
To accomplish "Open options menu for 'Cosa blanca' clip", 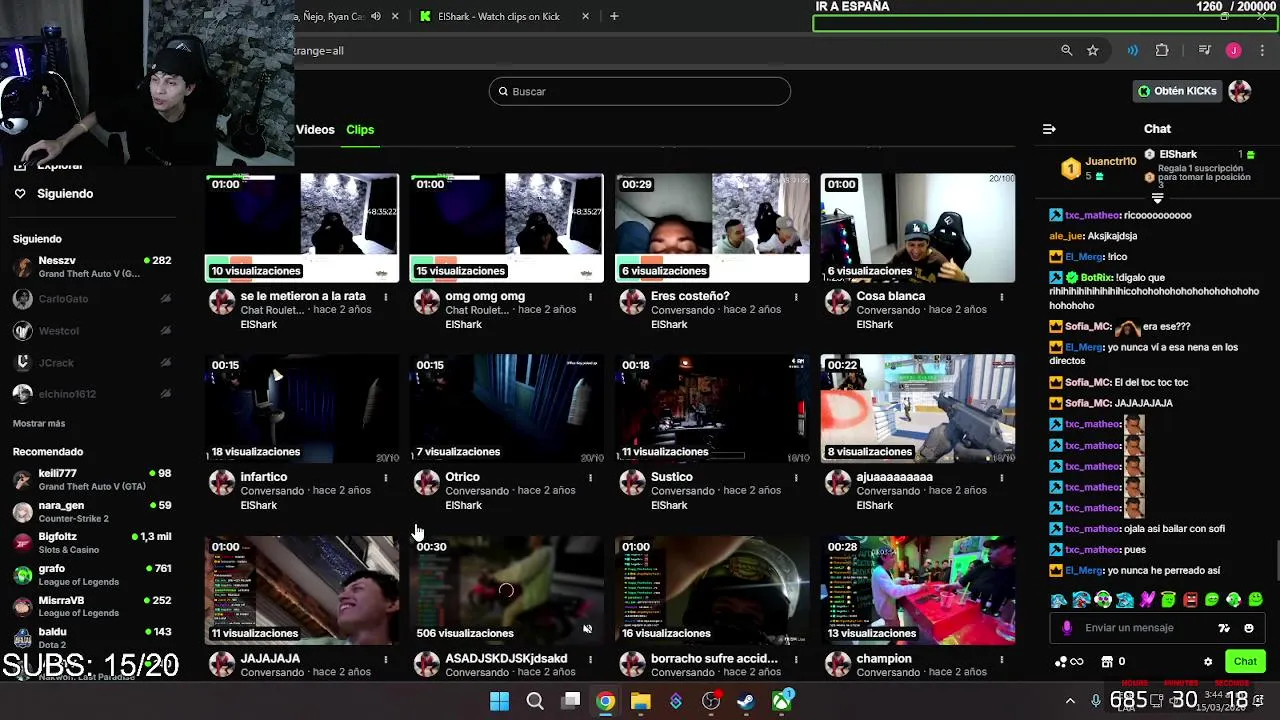I will pyautogui.click(x=1001, y=297).
